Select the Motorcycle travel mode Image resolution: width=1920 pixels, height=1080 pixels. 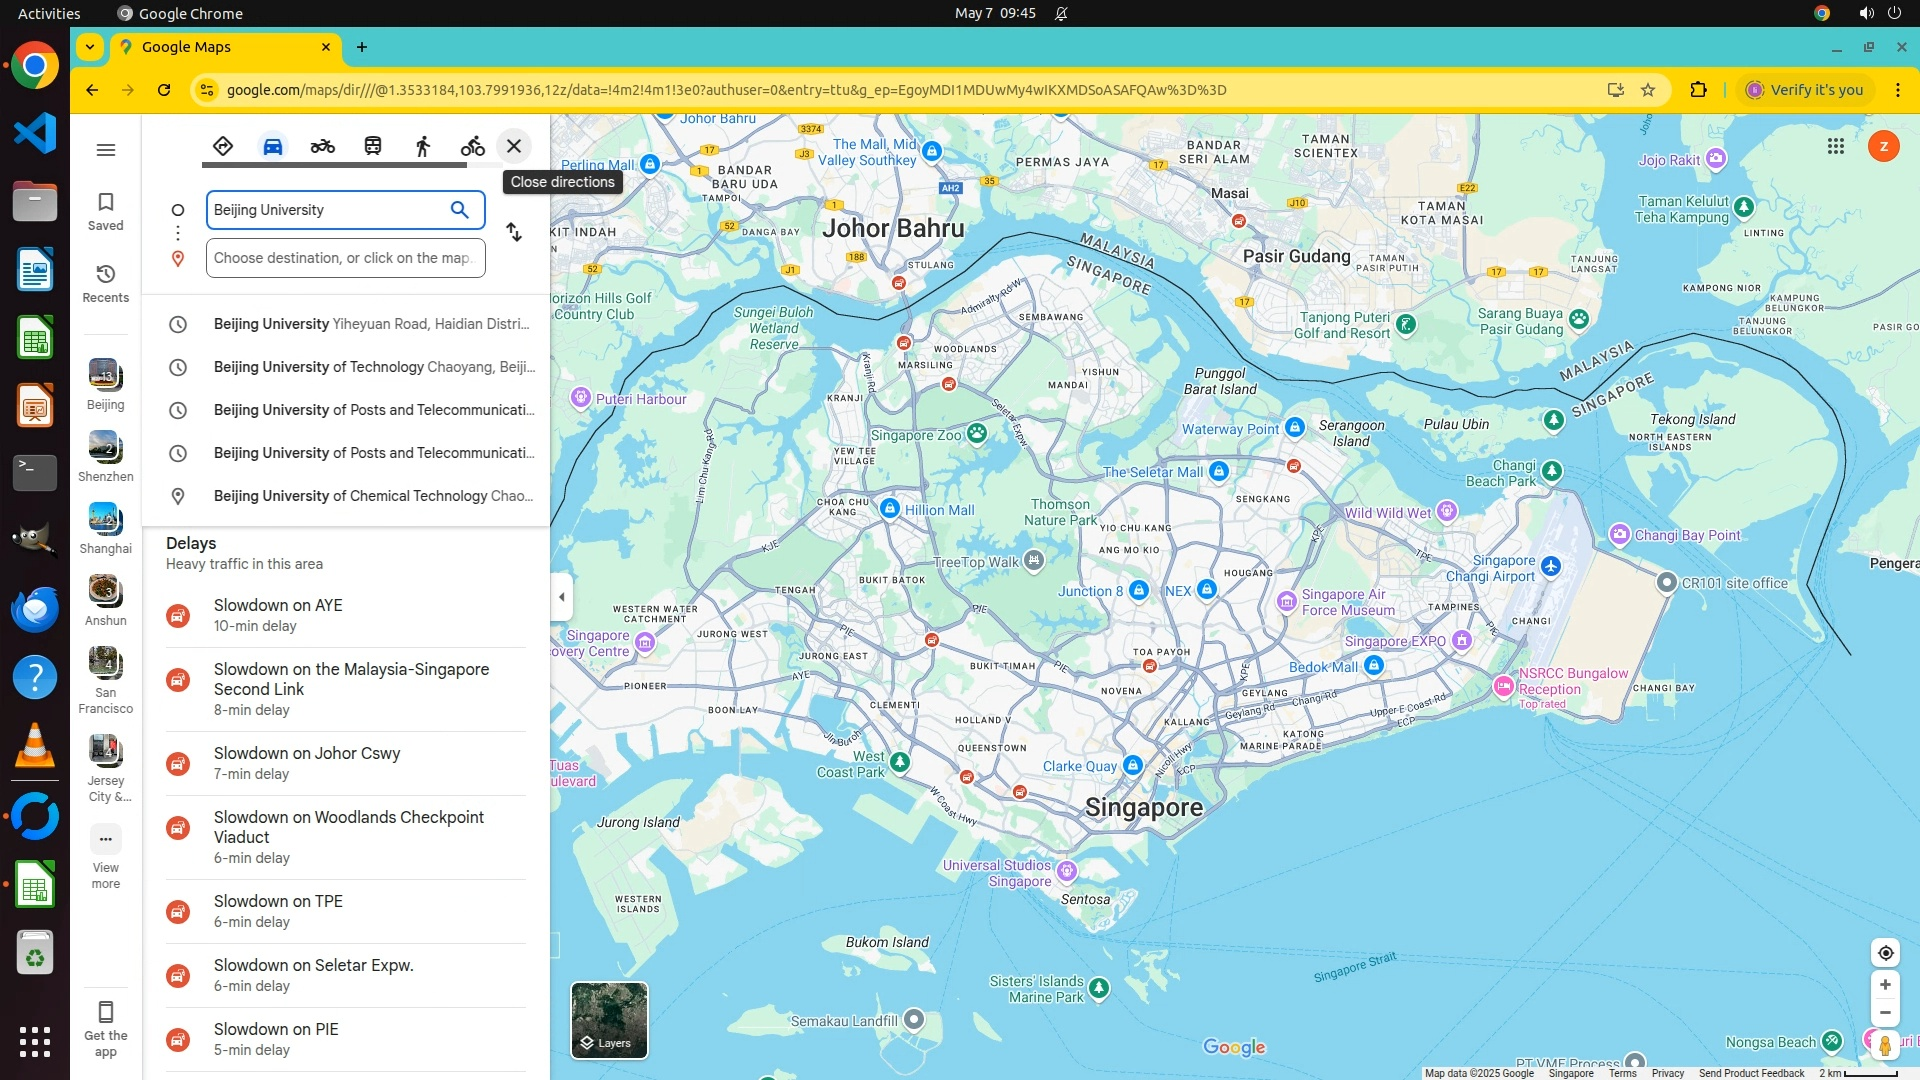(x=322, y=147)
